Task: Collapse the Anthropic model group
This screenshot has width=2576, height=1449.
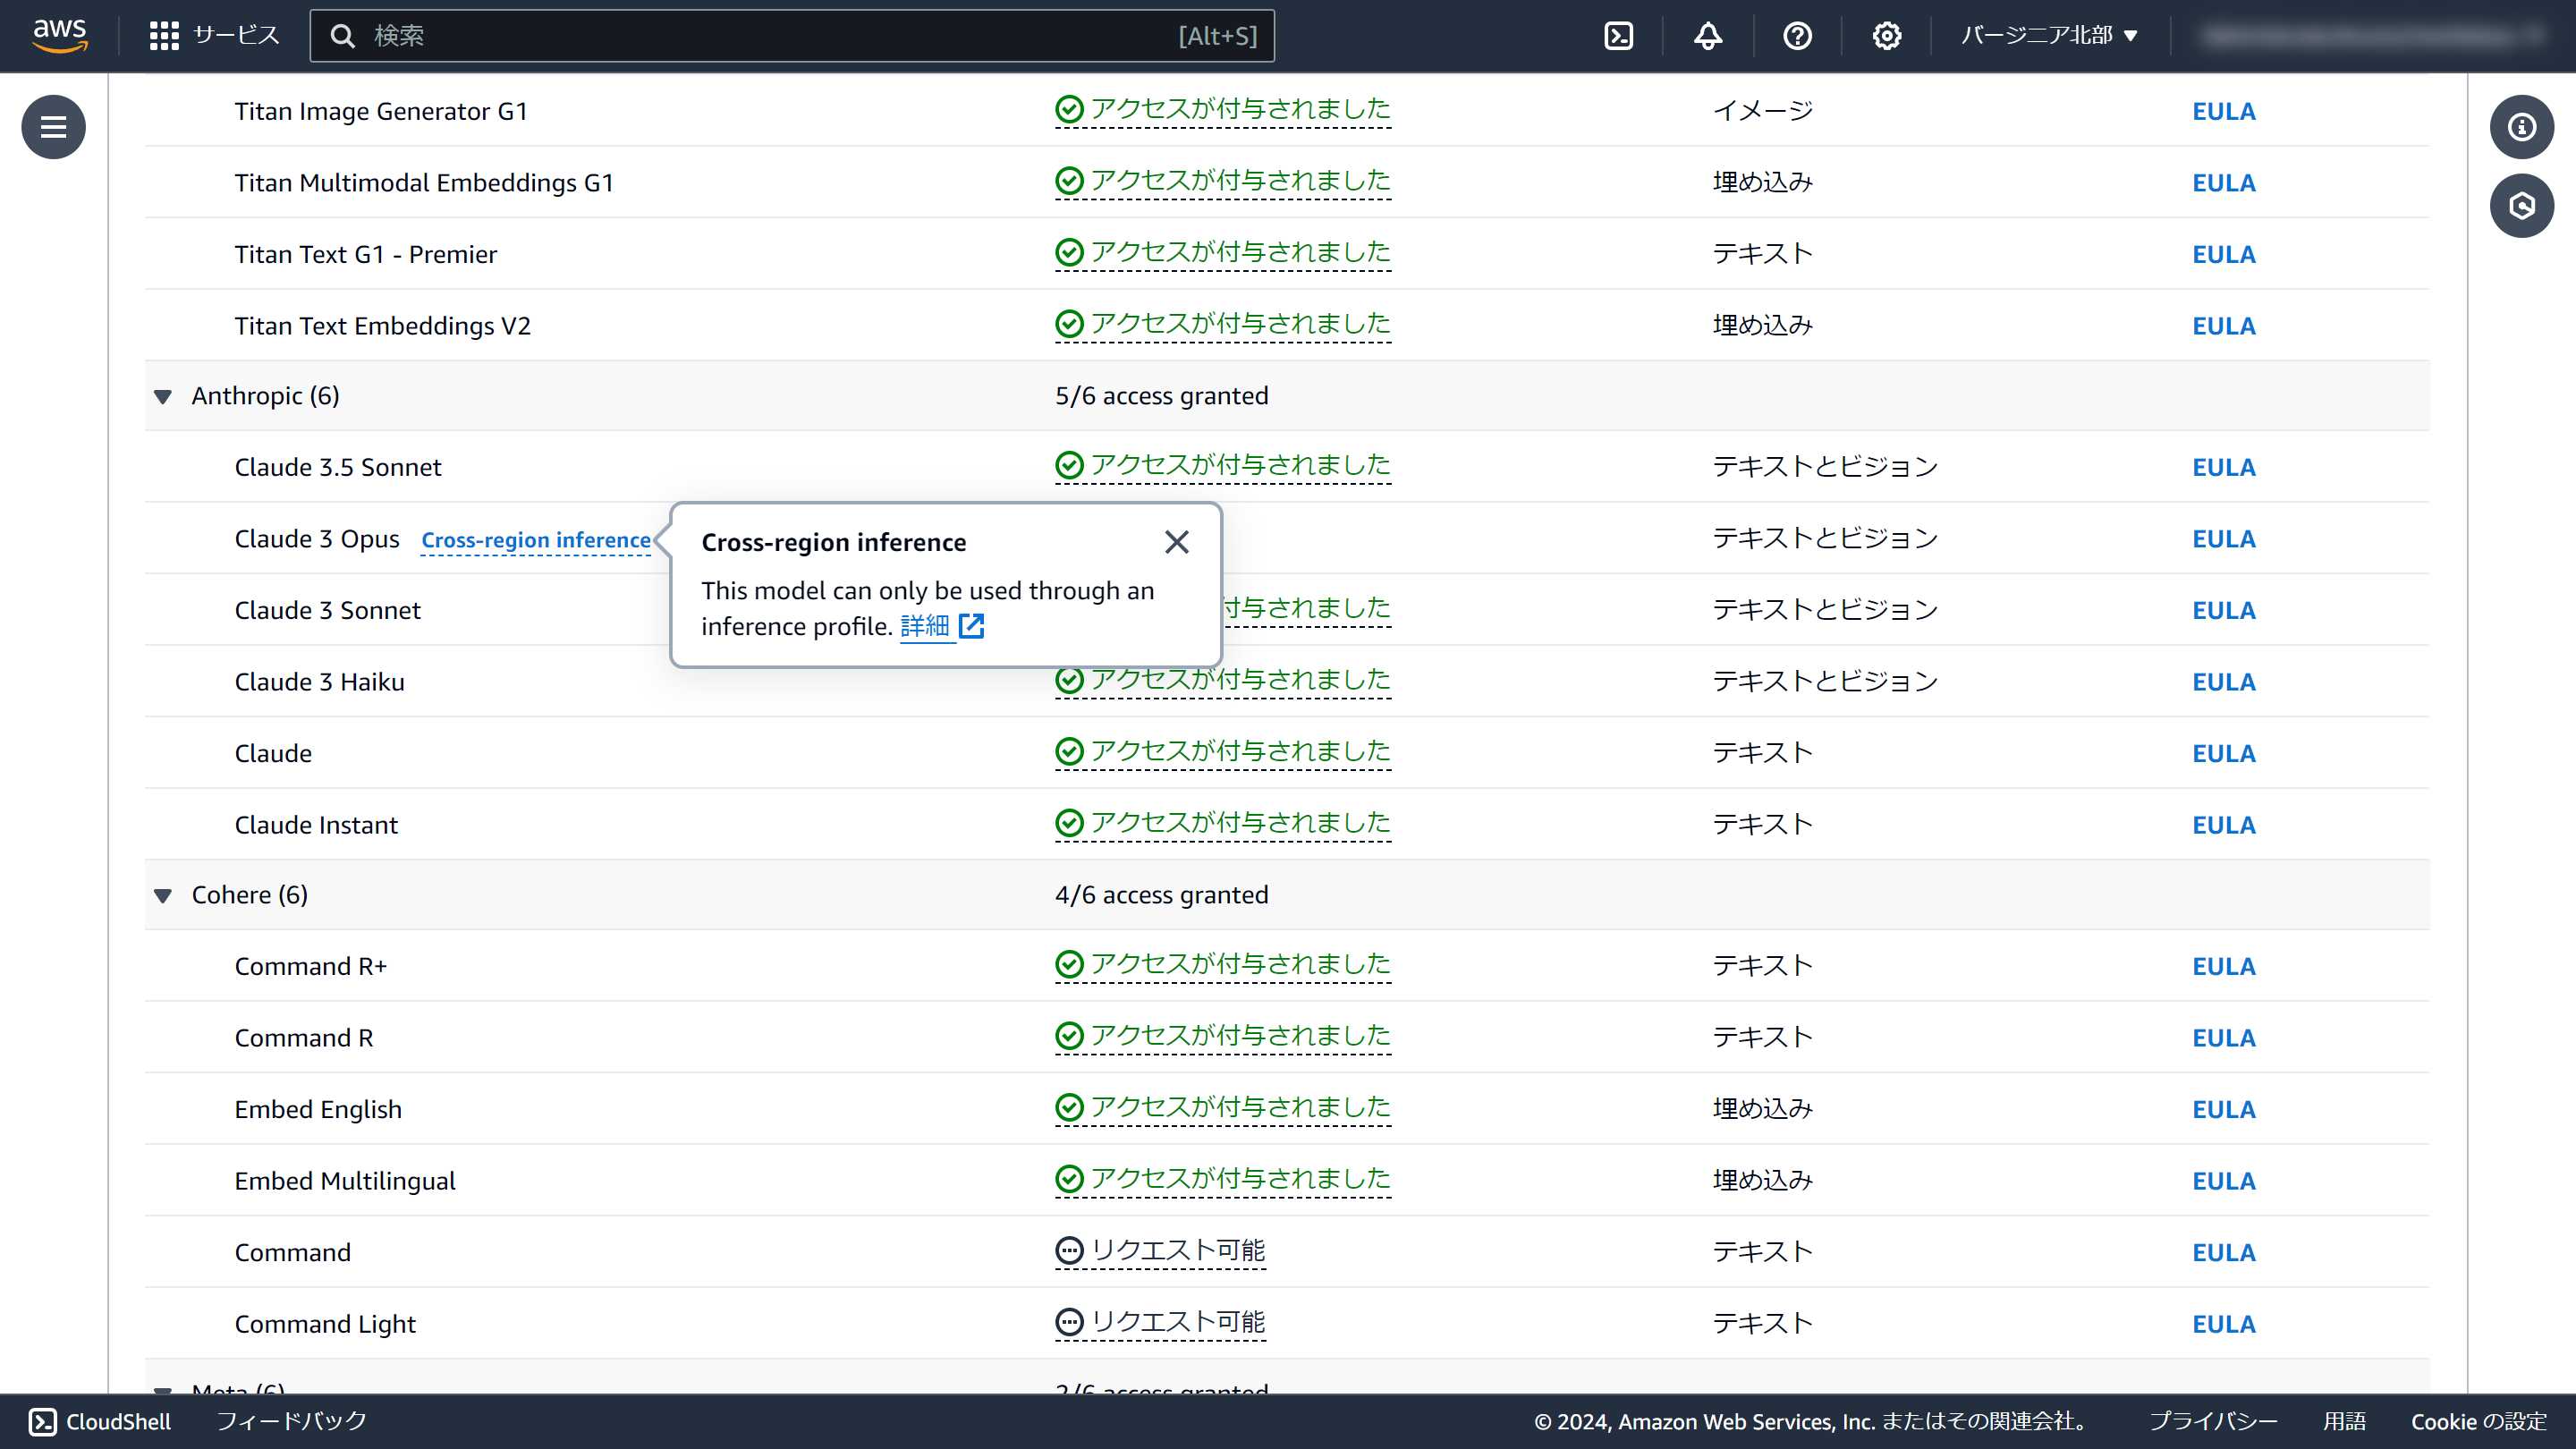Action: pos(163,397)
